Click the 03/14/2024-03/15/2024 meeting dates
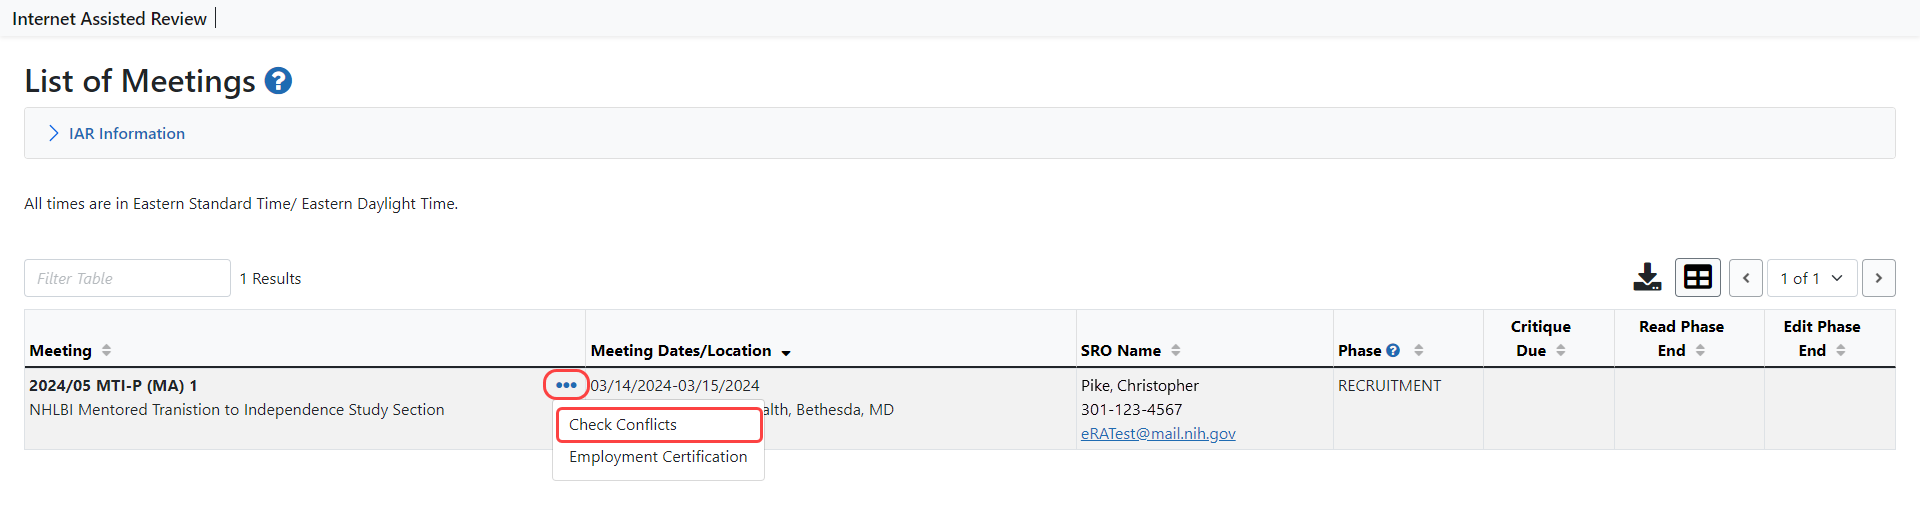 coord(675,385)
